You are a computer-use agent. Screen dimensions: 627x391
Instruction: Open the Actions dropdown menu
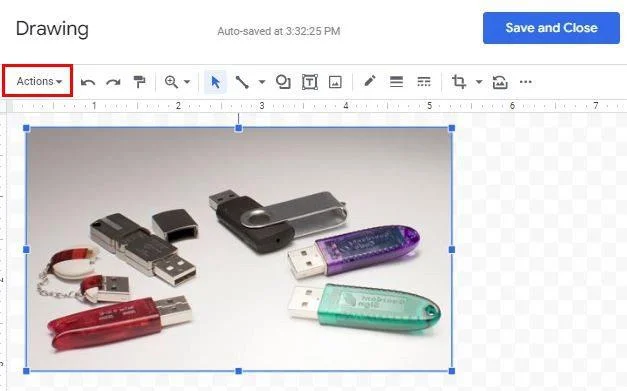click(x=39, y=82)
